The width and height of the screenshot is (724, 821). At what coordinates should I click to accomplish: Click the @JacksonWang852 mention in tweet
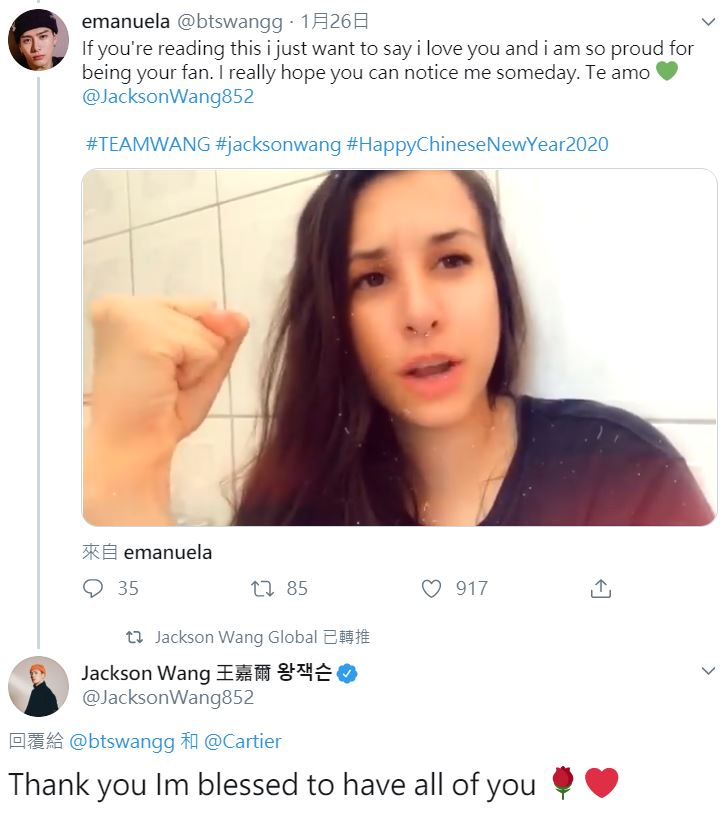coord(168,97)
